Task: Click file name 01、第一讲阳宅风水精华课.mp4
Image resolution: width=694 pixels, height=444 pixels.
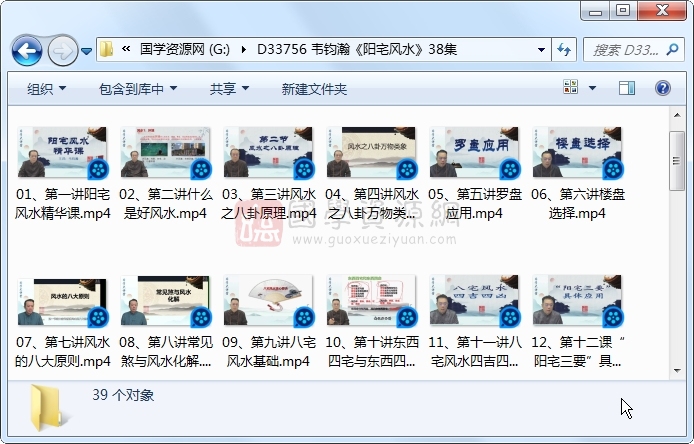Action: point(62,204)
